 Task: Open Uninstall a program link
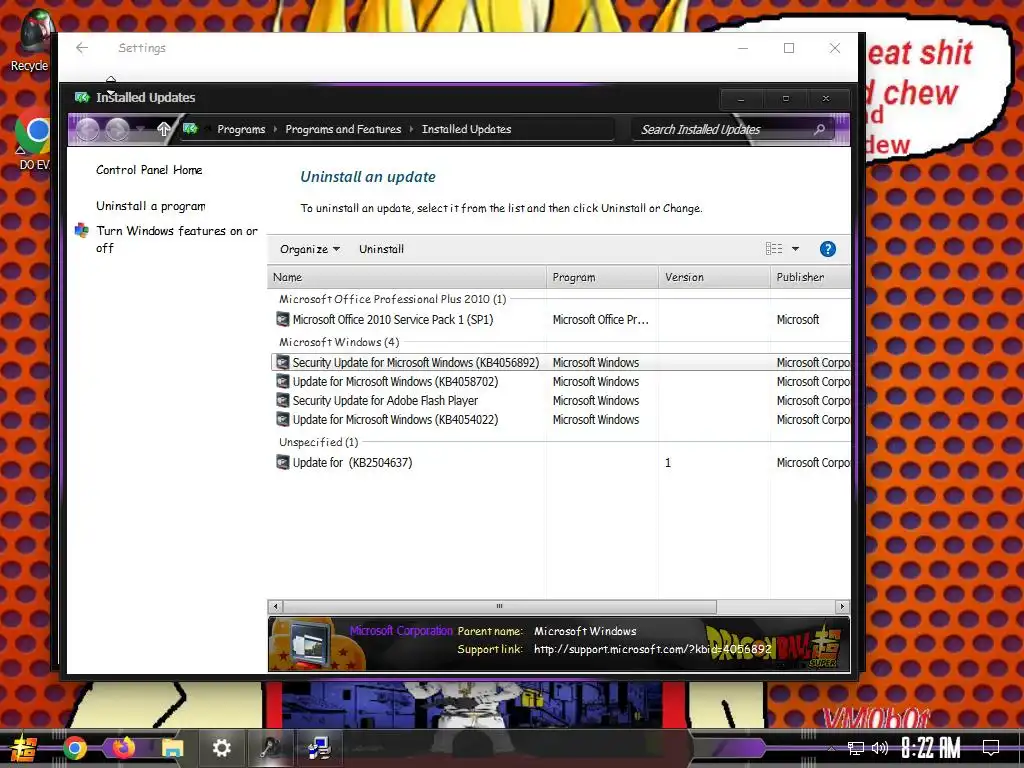(x=151, y=206)
